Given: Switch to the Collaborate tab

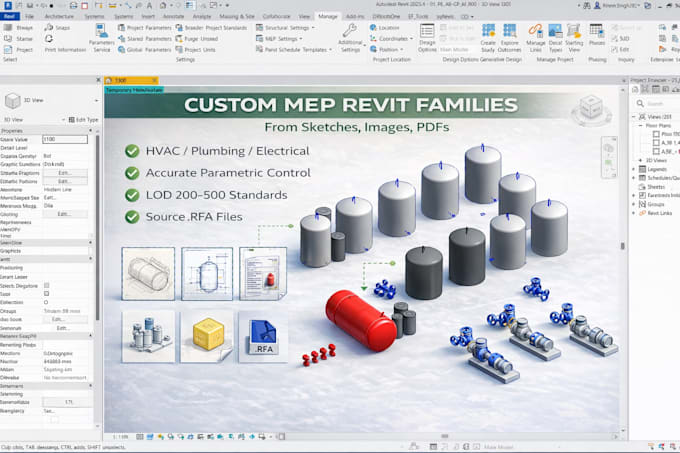Looking at the screenshot, I should 276,16.
